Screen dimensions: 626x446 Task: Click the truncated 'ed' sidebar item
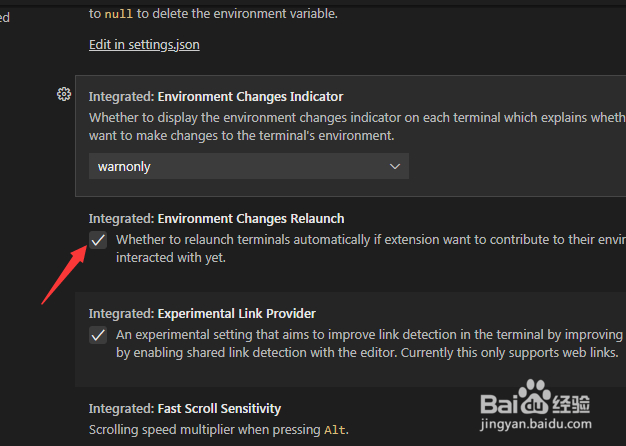pyautogui.click(x=5, y=18)
